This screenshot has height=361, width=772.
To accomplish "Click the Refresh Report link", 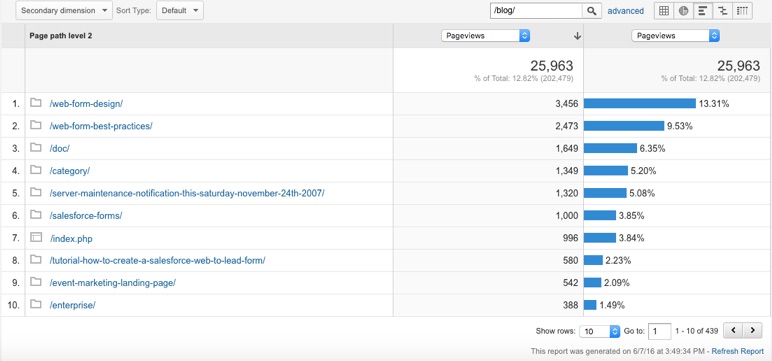I will 738,351.
